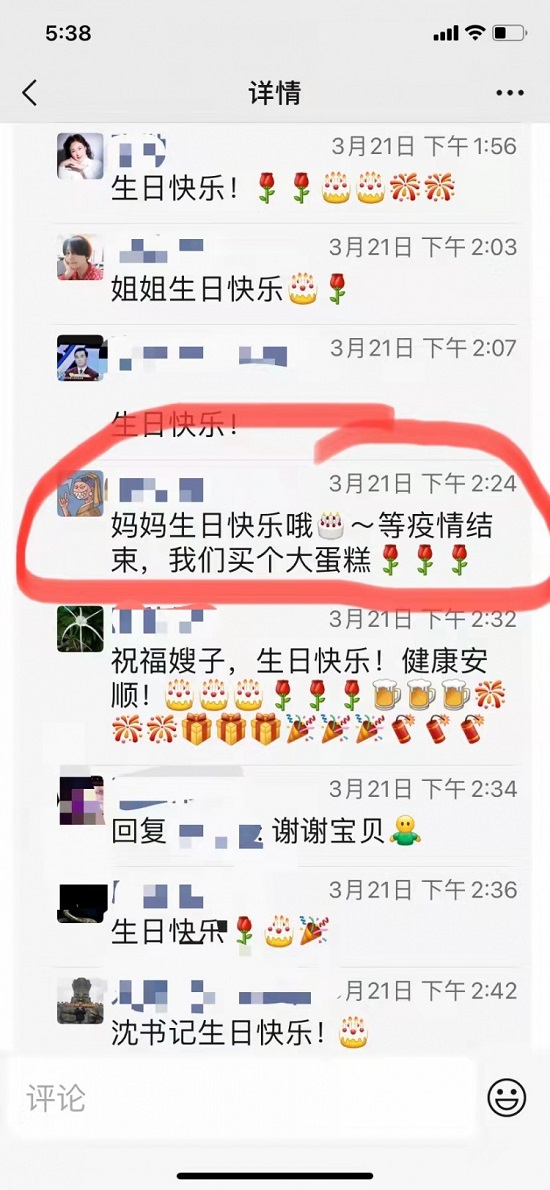The width and height of the screenshot is (550, 1190).
Task: Open the news-anchor avatar at 2:07
Action: 80,358
